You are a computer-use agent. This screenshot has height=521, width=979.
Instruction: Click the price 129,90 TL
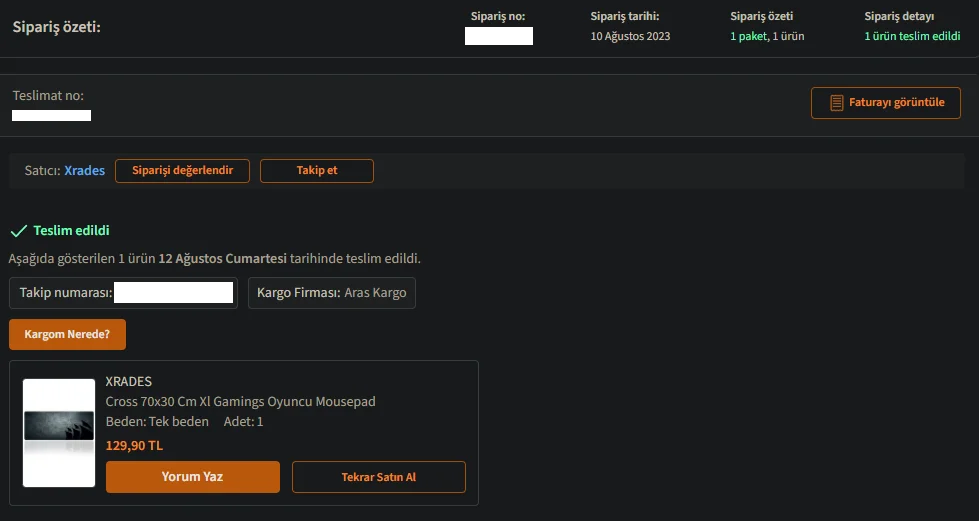pos(134,445)
